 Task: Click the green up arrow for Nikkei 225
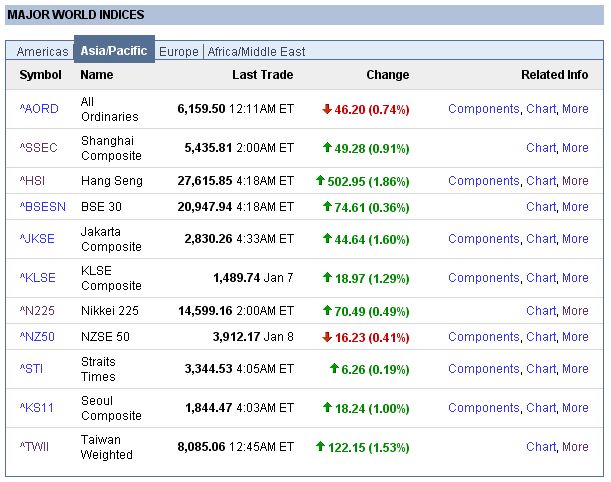(x=327, y=310)
